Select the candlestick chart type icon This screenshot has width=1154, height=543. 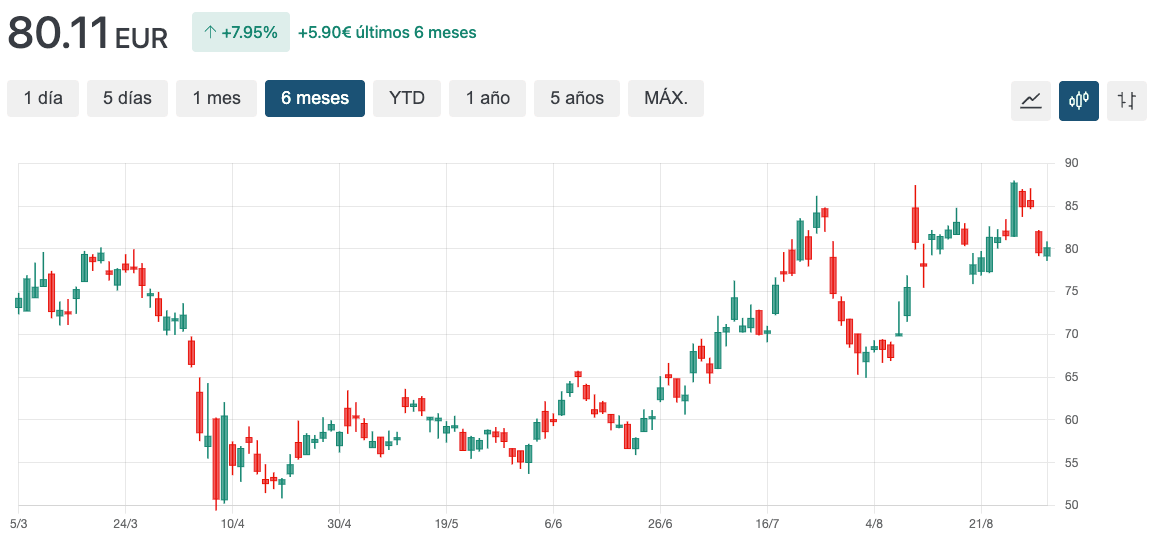[x=1078, y=100]
